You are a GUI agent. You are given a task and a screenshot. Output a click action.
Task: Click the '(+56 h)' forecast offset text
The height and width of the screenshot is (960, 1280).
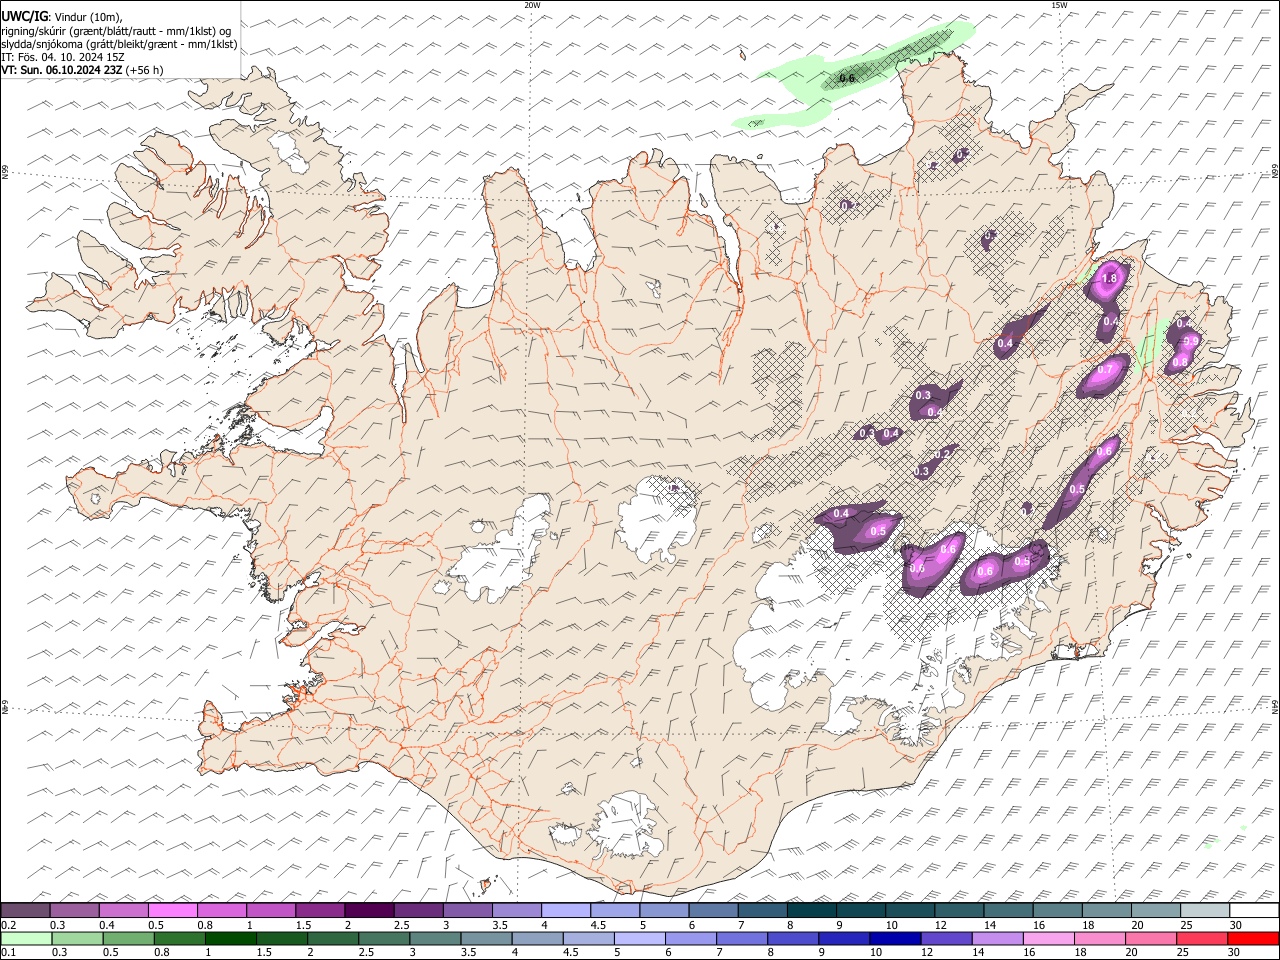[145, 70]
